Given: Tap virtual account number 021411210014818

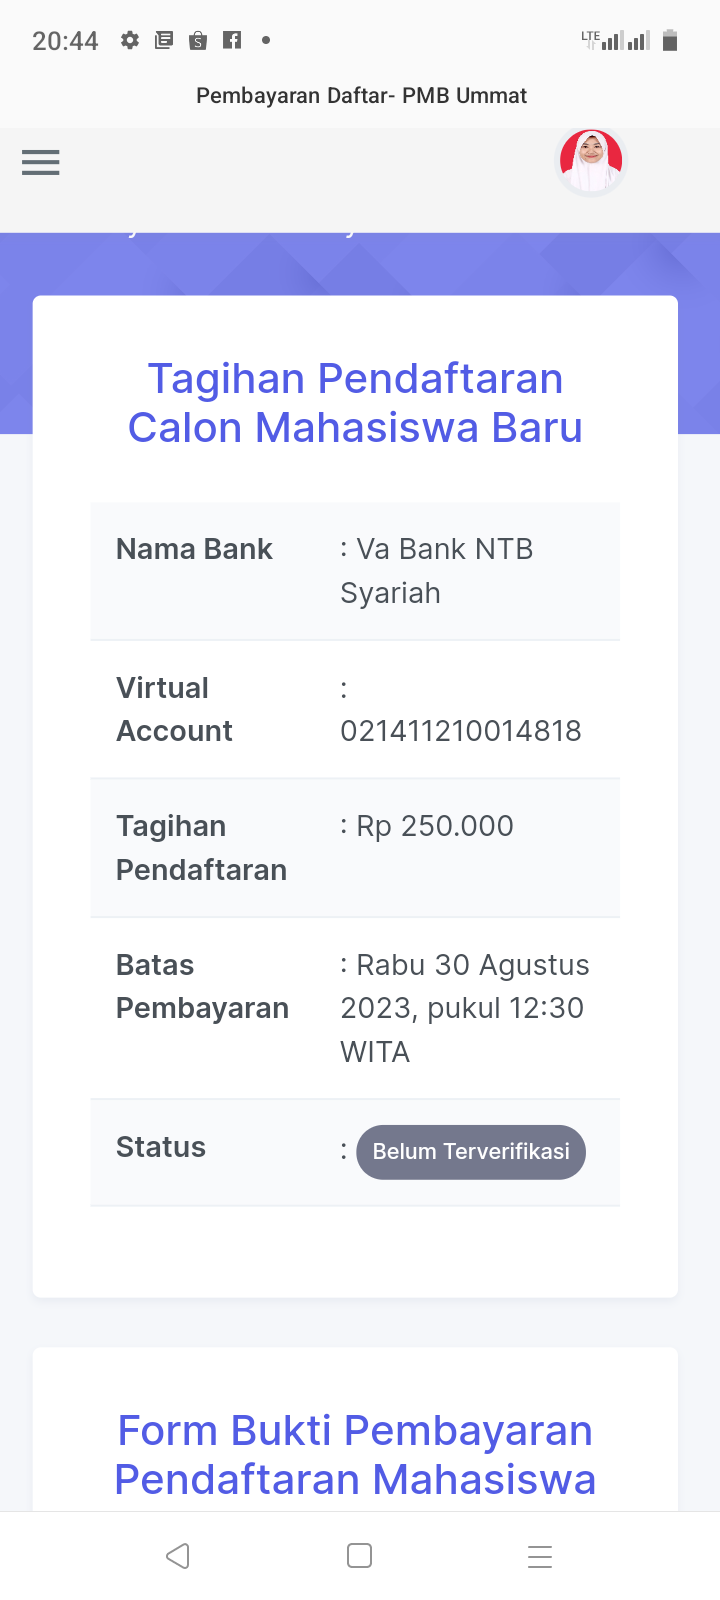Looking at the screenshot, I should 461,731.
